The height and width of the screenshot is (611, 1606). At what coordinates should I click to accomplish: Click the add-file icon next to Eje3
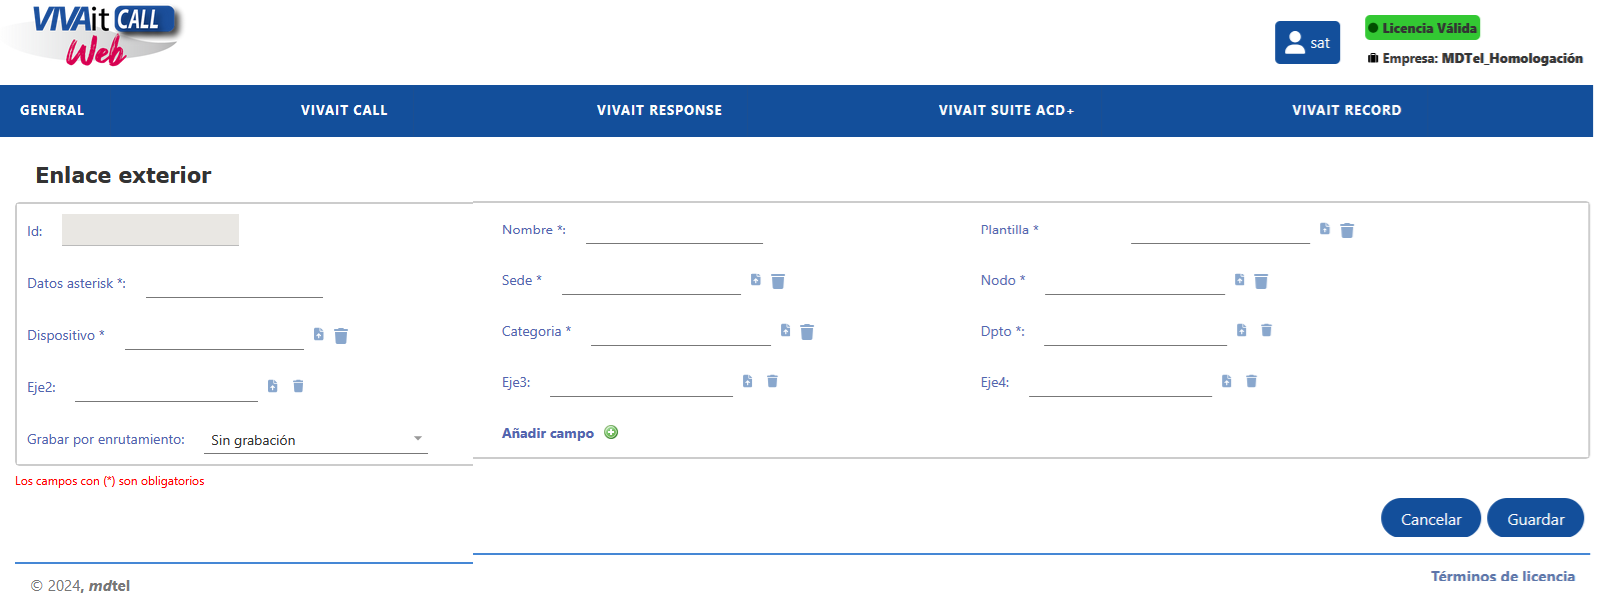(x=748, y=381)
